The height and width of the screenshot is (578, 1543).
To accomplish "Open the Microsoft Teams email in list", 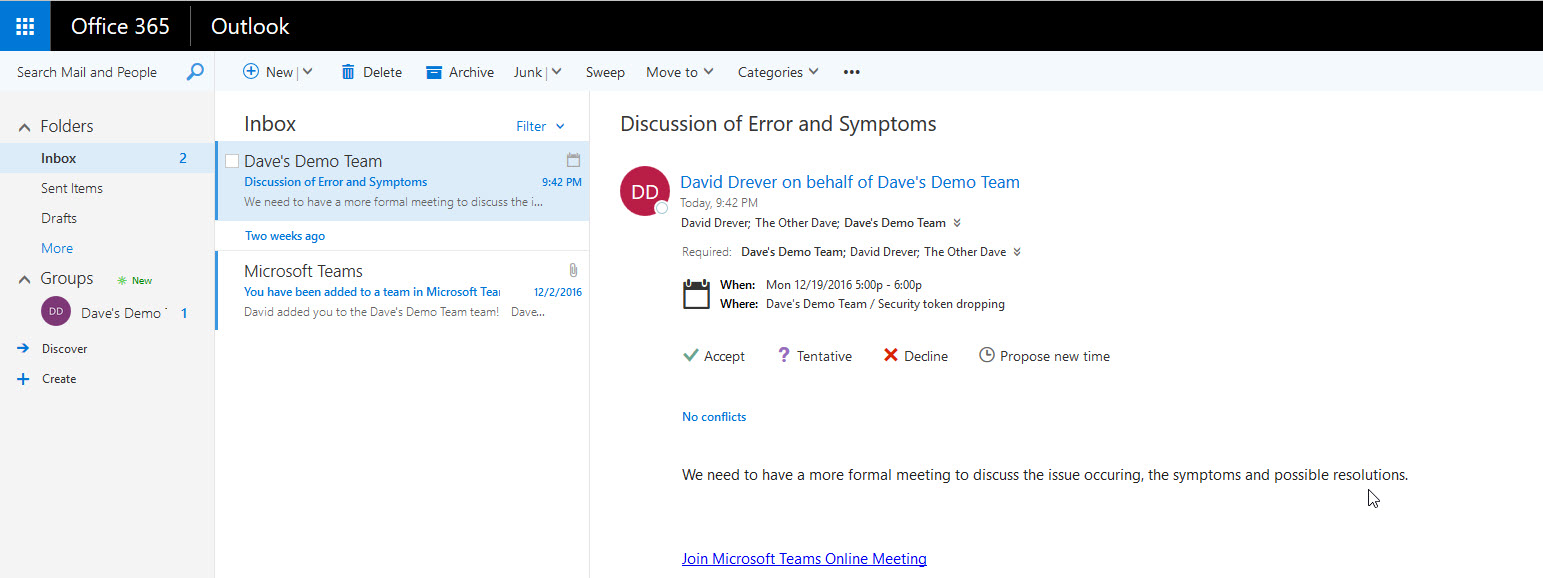I will pos(402,290).
